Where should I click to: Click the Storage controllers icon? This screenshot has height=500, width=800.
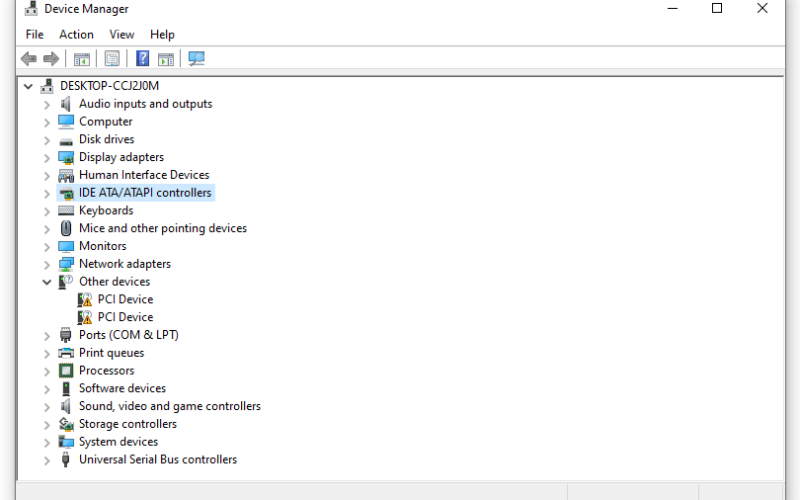66,424
